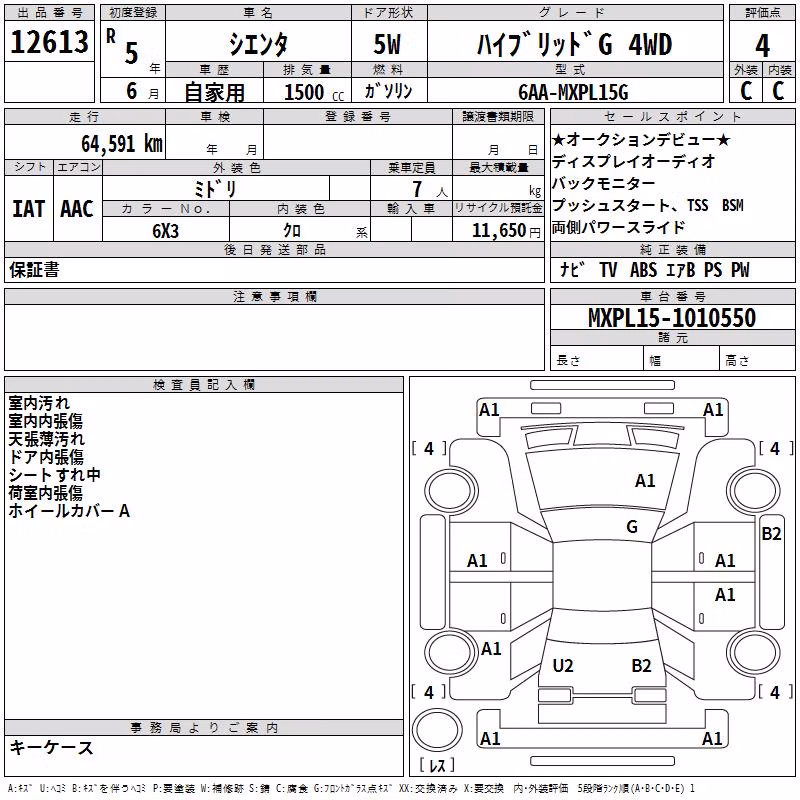This screenshot has height=800, width=800.
Task: Click ディスプレイオーディオ sales point line
Action: 633,161
